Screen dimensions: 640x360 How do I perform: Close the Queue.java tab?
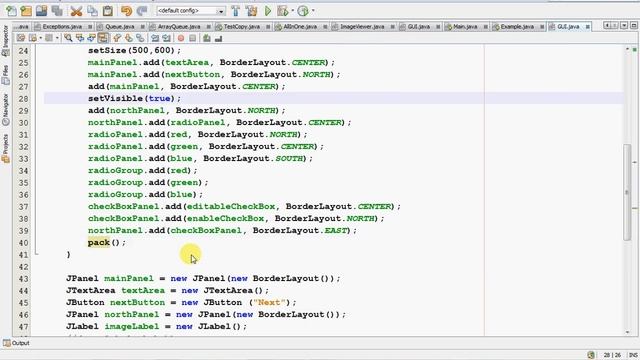142,27
